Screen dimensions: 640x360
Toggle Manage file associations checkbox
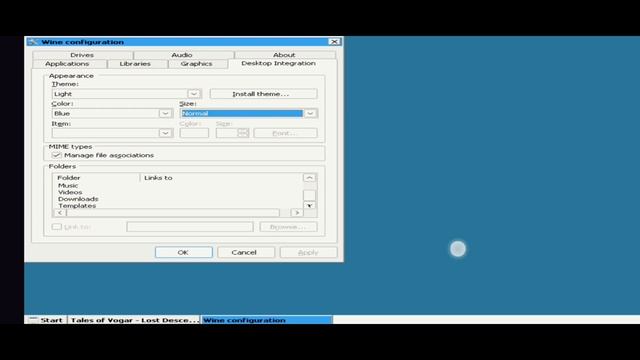[56, 155]
